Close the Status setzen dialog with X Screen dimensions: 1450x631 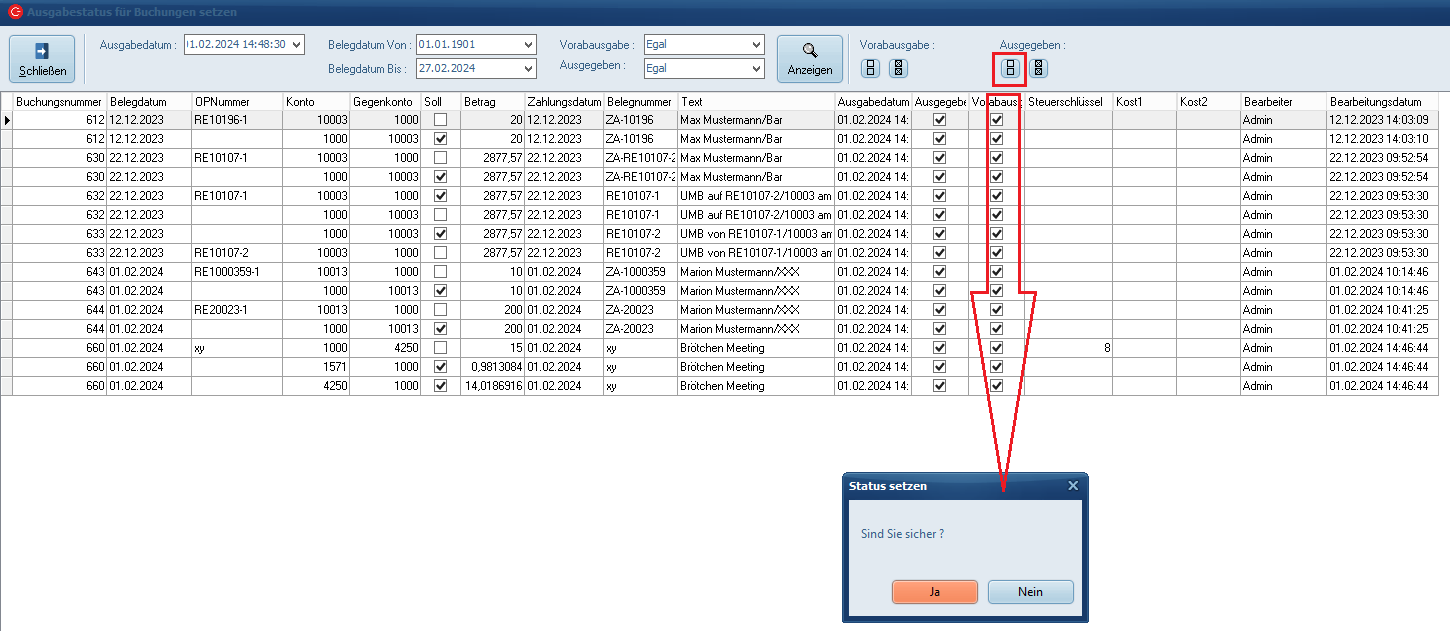[1073, 486]
